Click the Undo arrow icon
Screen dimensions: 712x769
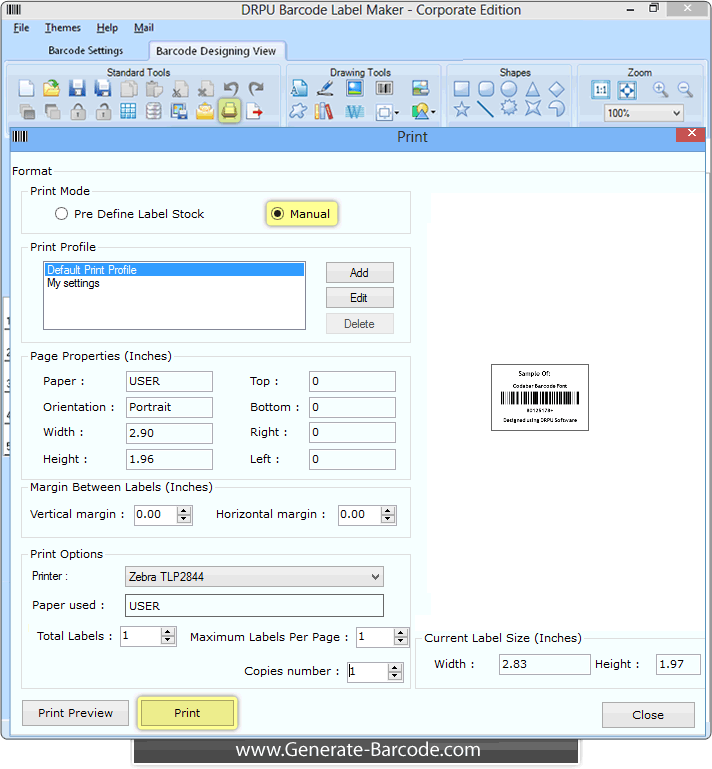(x=231, y=89)
